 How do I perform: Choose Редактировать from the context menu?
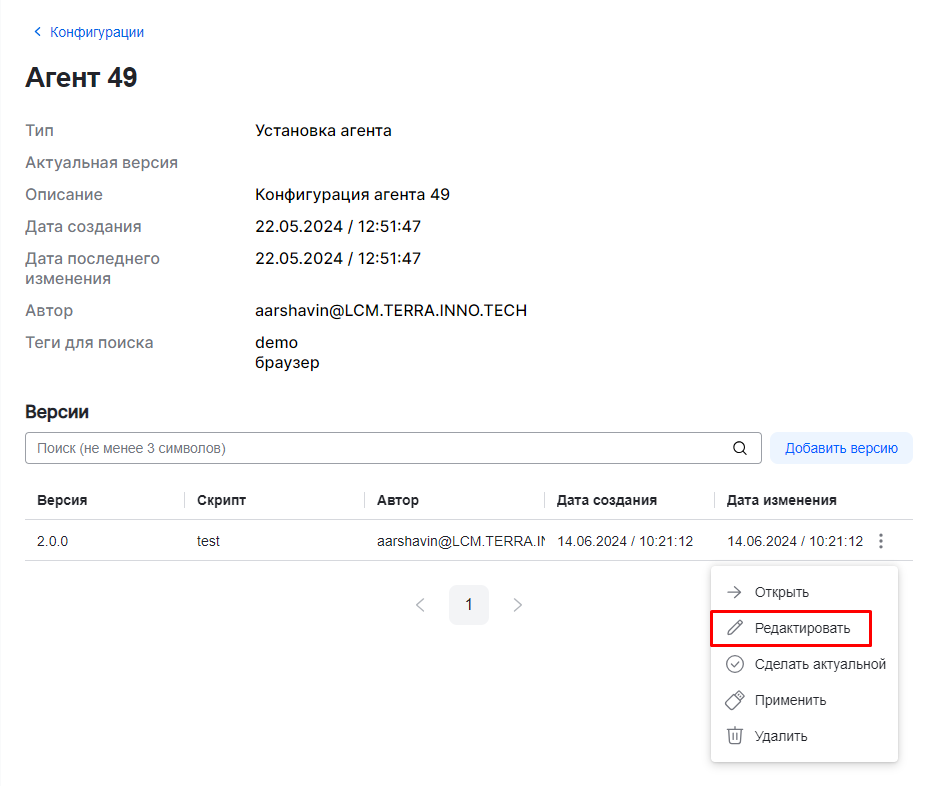point(802,628)
